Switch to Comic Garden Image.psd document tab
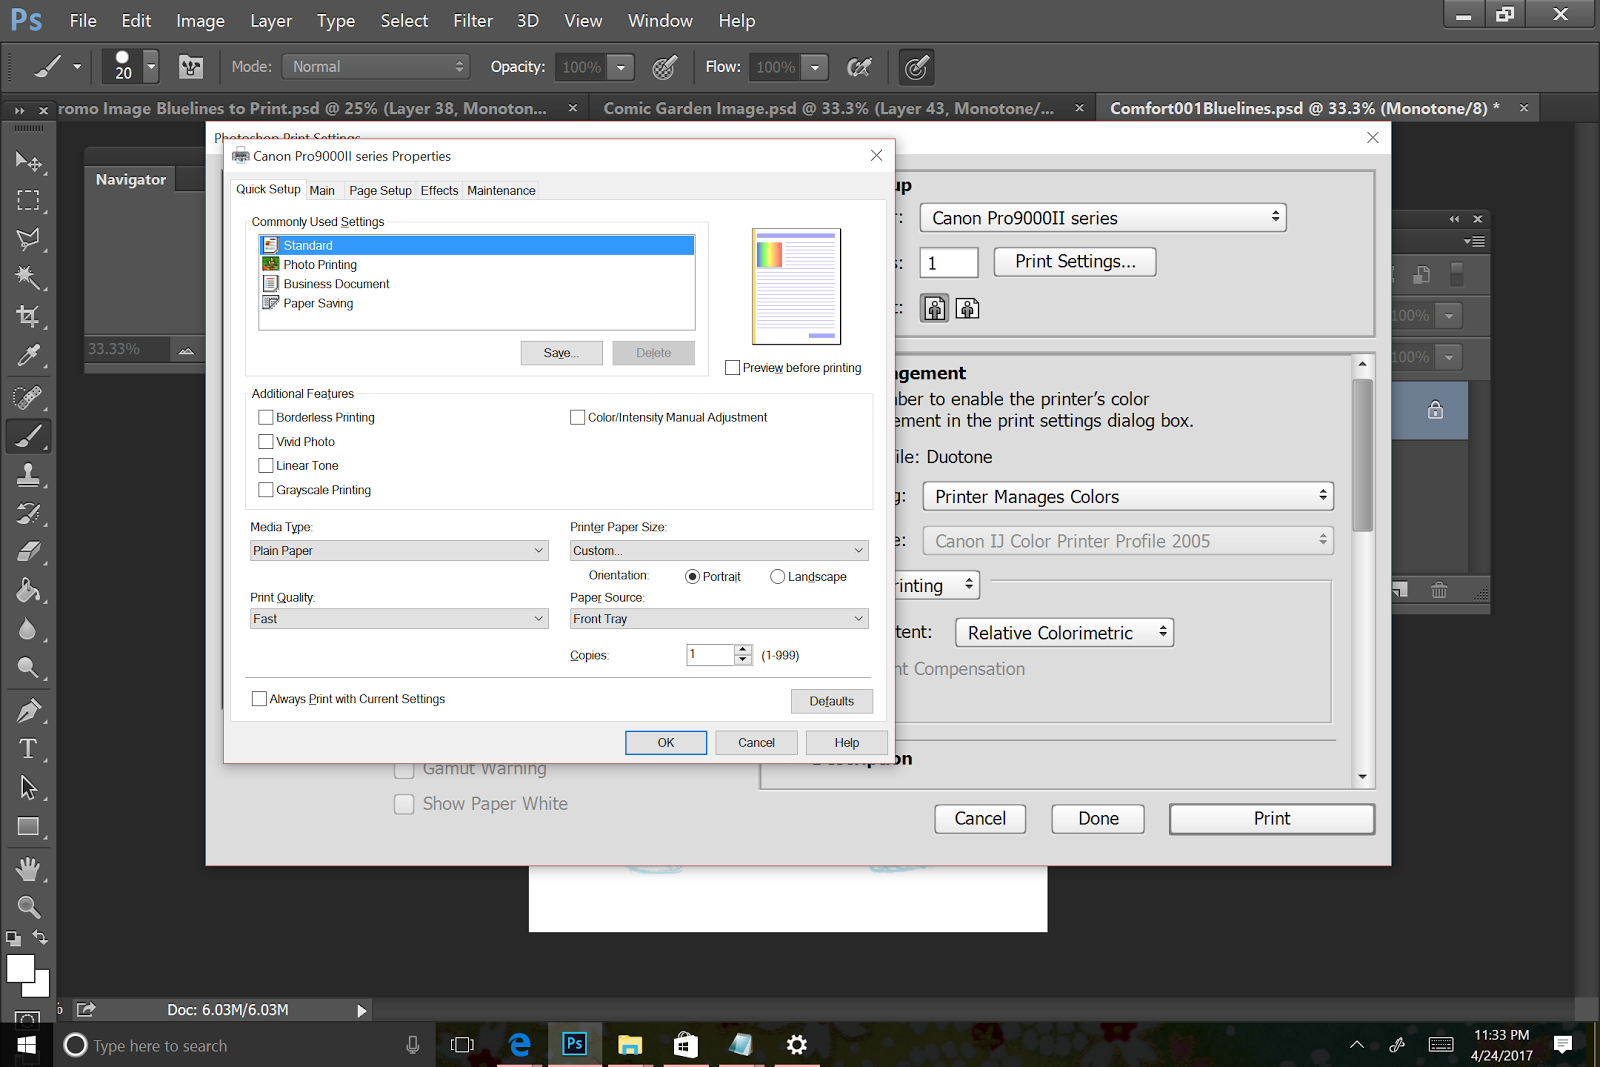This screenshot has height=1067, width=1600. coord(829,108)
